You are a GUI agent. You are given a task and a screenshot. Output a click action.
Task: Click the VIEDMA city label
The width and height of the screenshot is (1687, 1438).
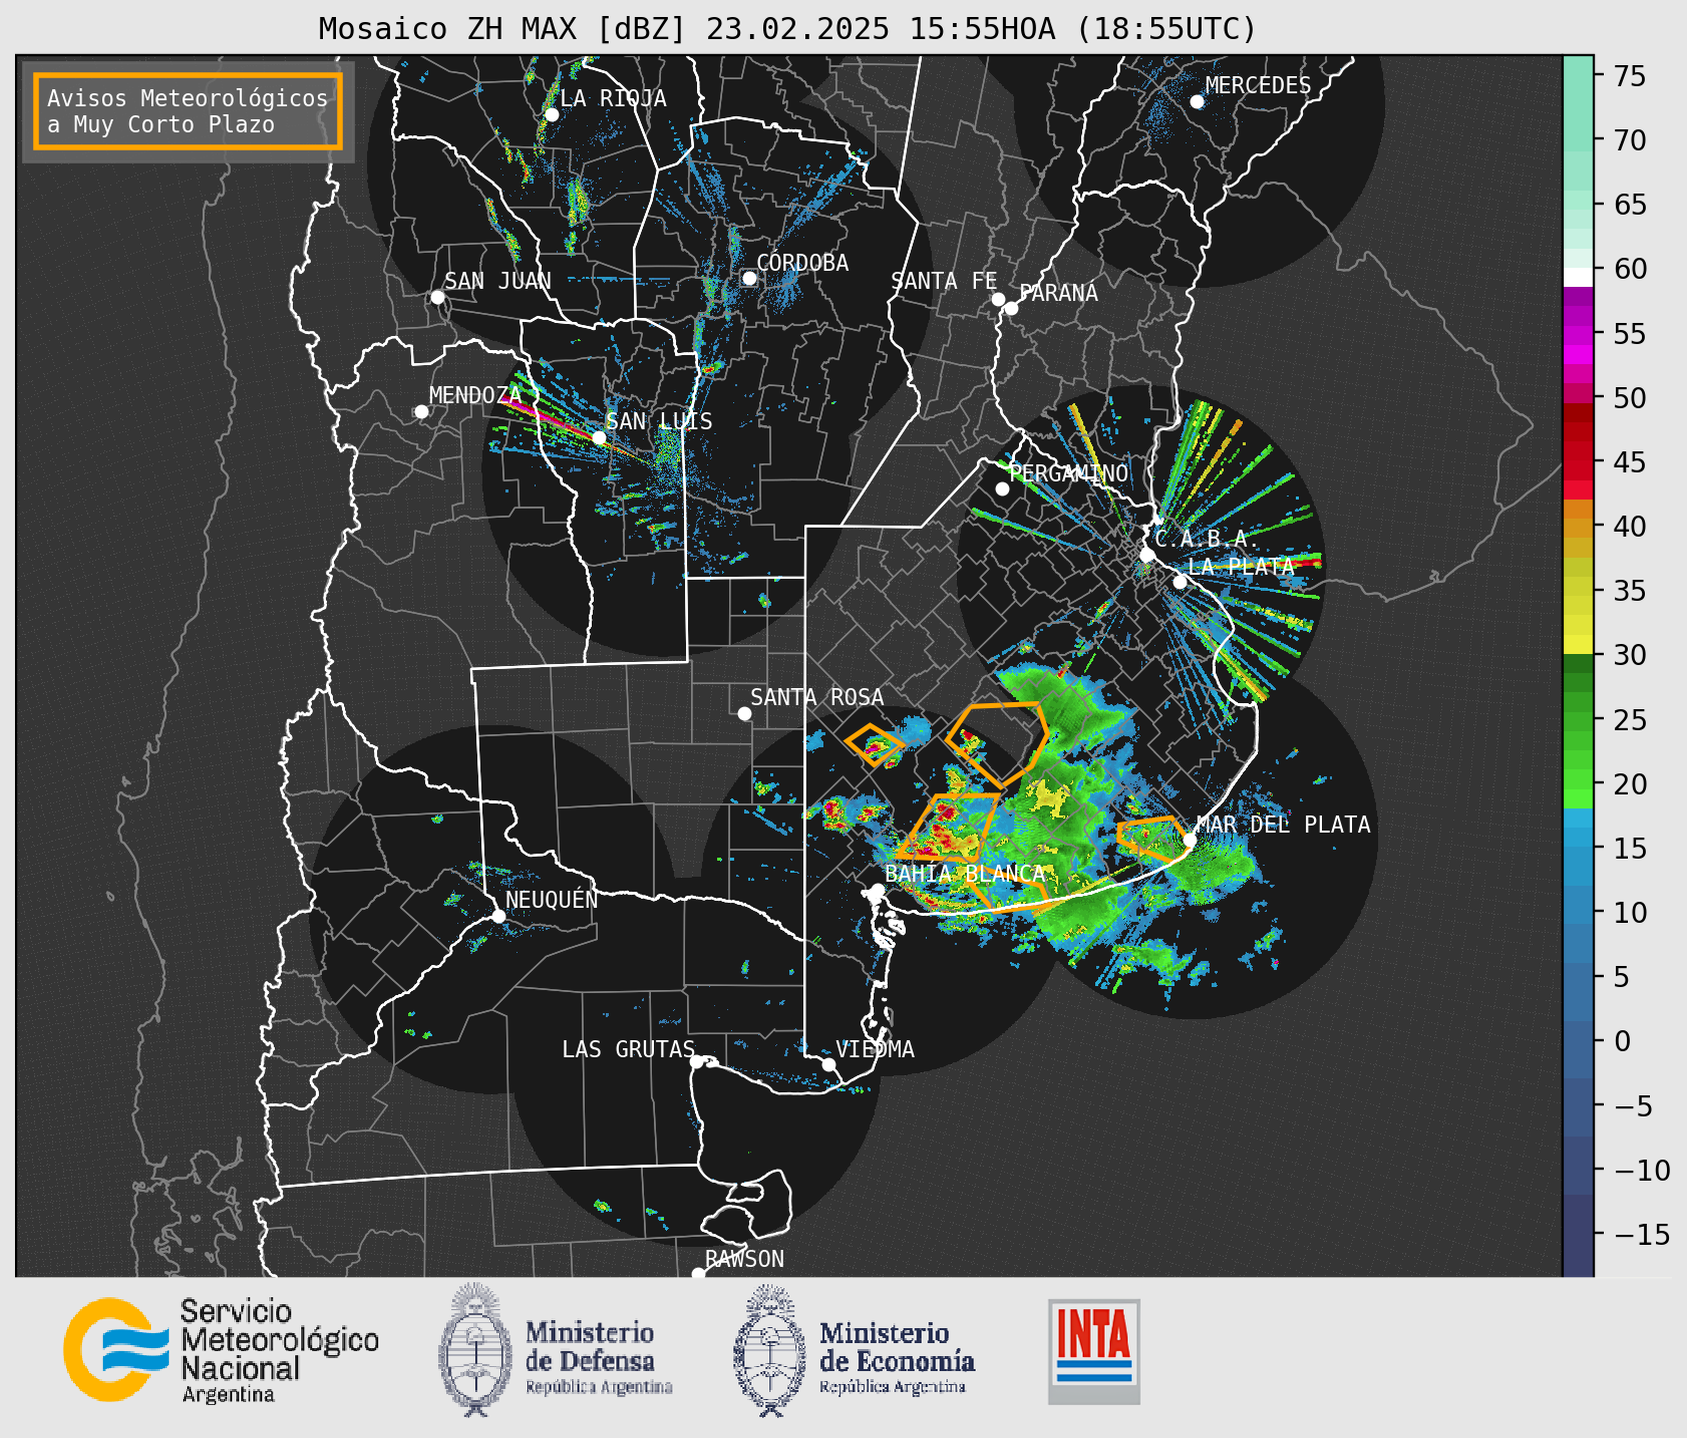coord(875,1049)
